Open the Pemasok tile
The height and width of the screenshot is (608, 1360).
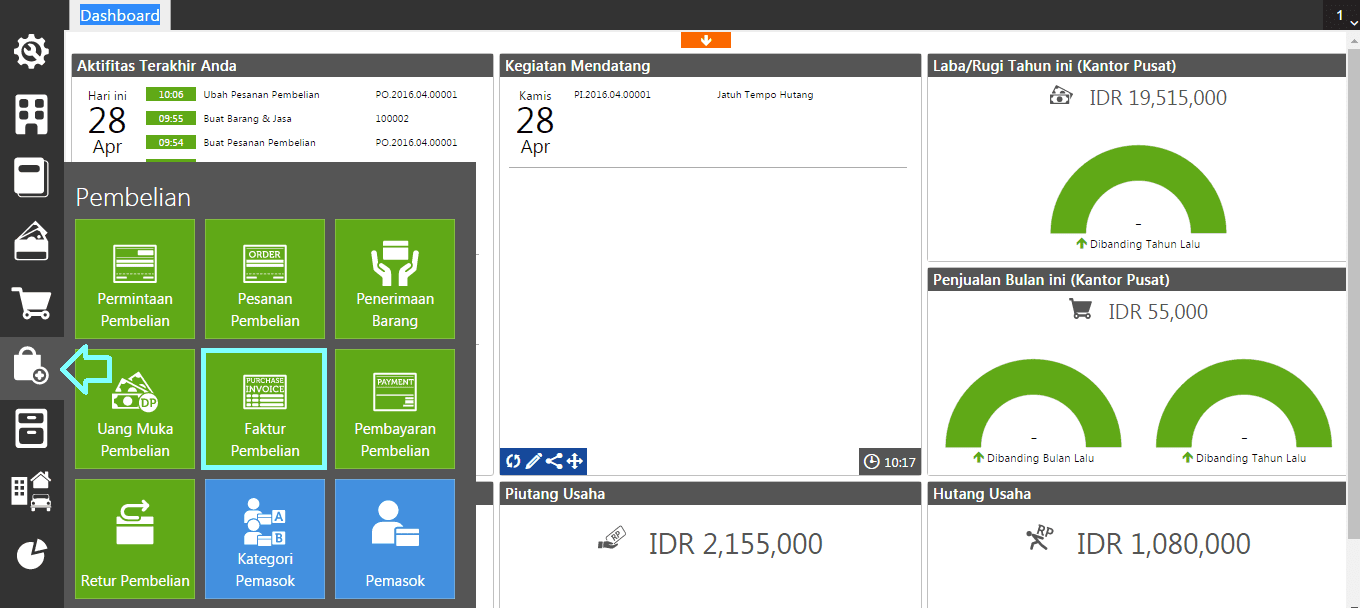click(x=394, y=539)
